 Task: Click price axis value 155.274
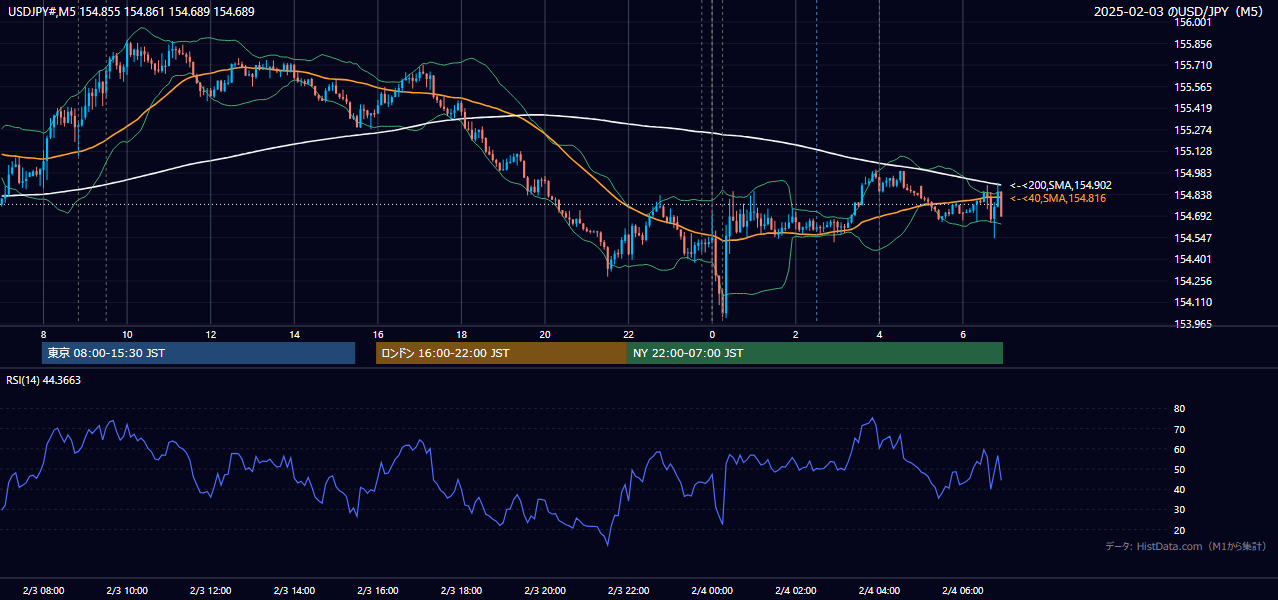[x=1193, y=130]
